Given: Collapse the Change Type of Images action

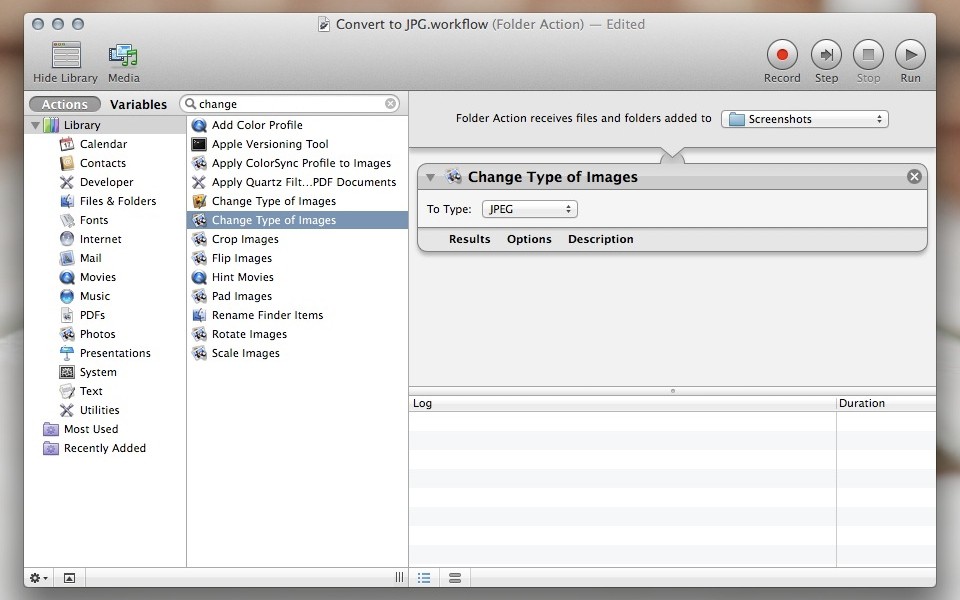Looking at the screenshot, I should 431,177.
